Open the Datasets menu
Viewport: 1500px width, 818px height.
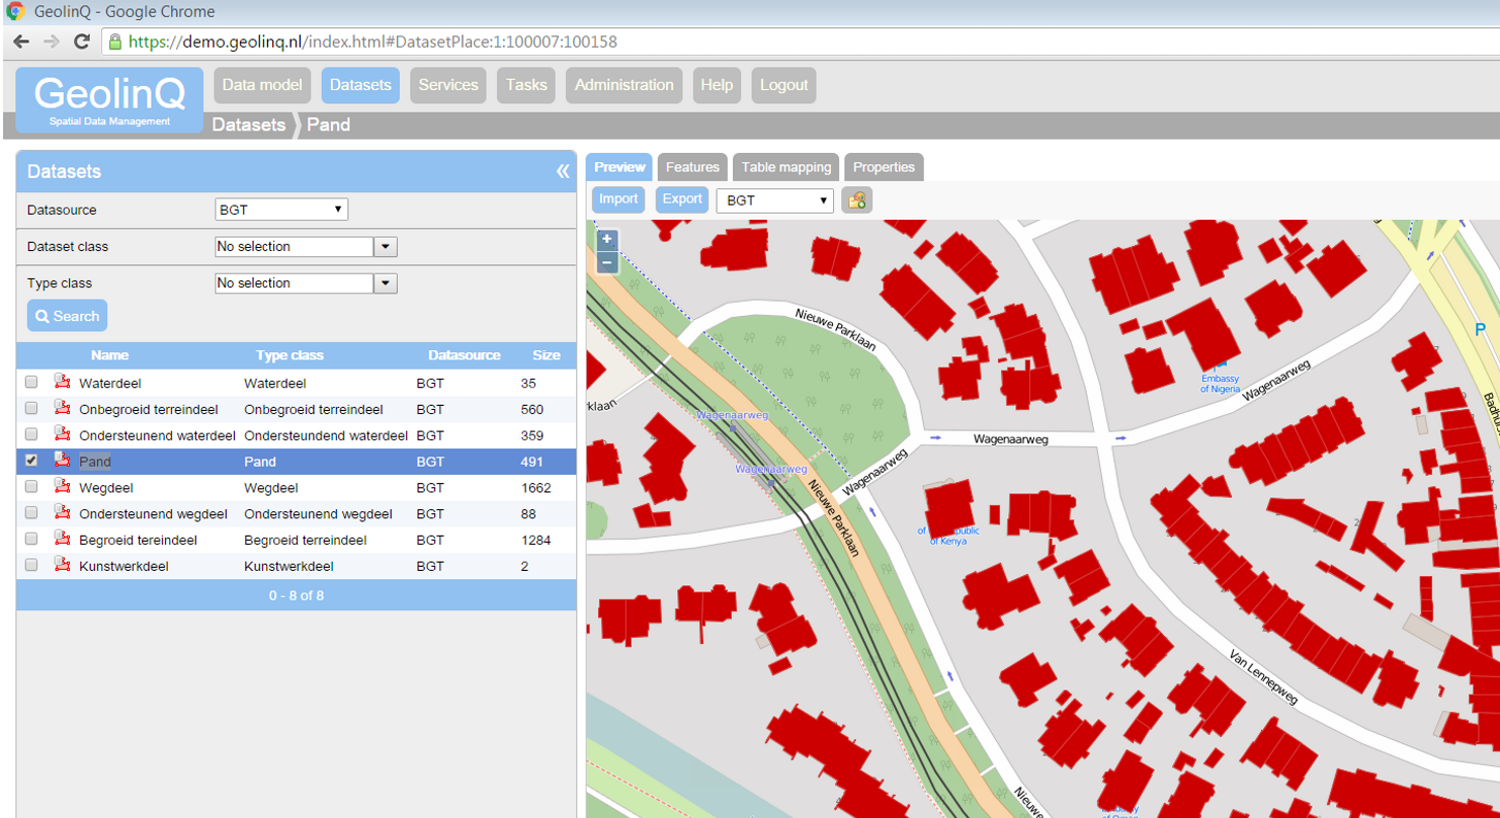pos(360,85)
